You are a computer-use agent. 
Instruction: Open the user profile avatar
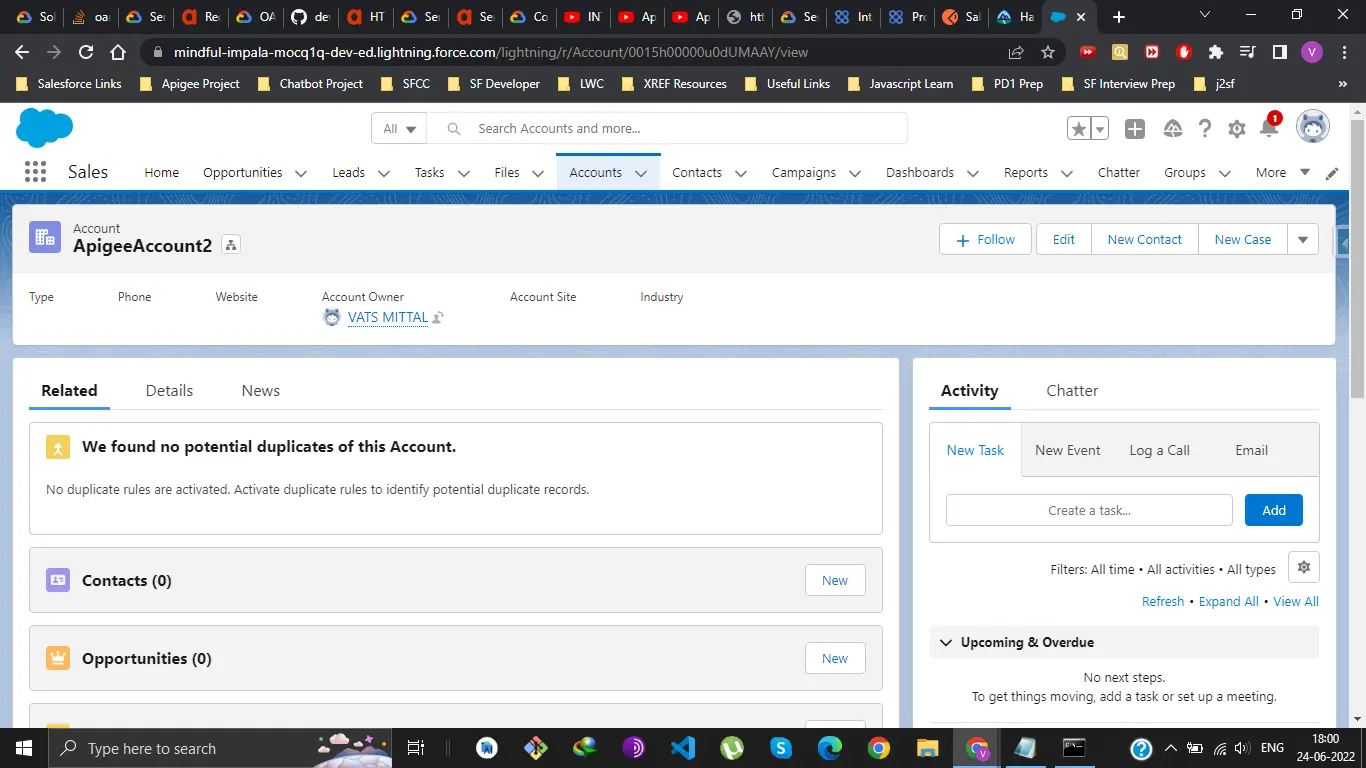click(x=1313, y=127)
